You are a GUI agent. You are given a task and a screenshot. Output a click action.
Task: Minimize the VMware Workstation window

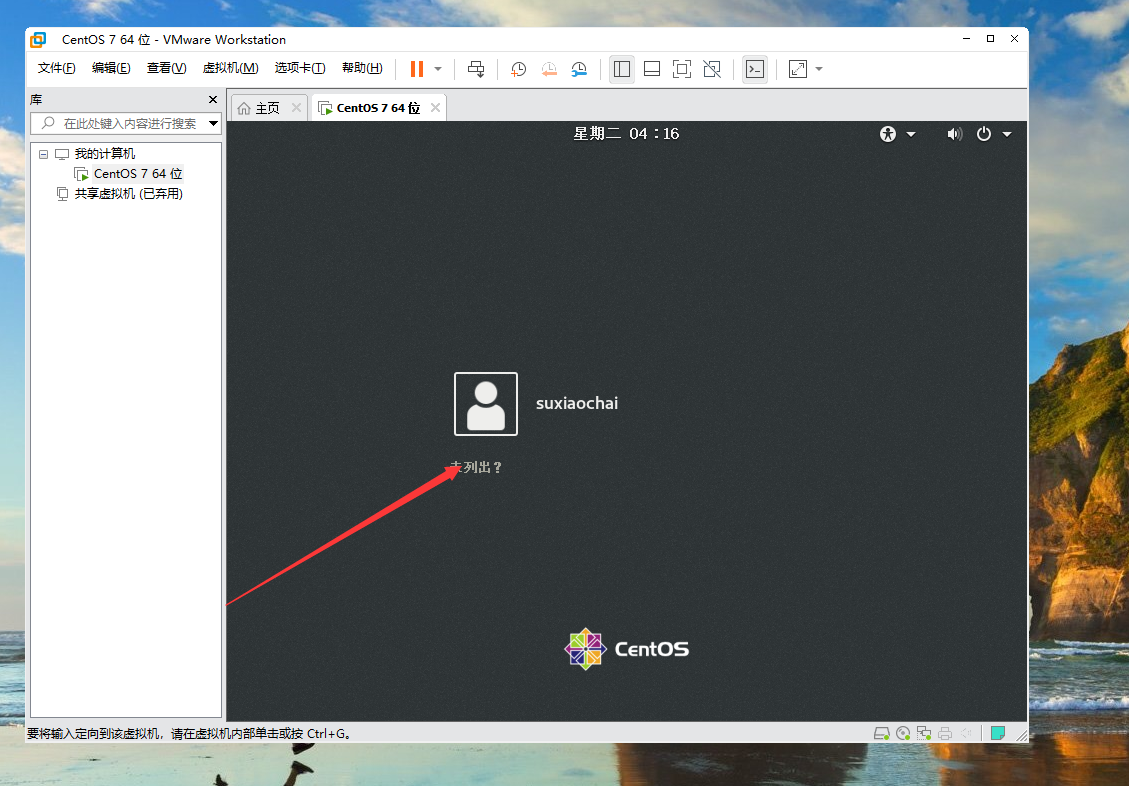(x=966, y=39)
